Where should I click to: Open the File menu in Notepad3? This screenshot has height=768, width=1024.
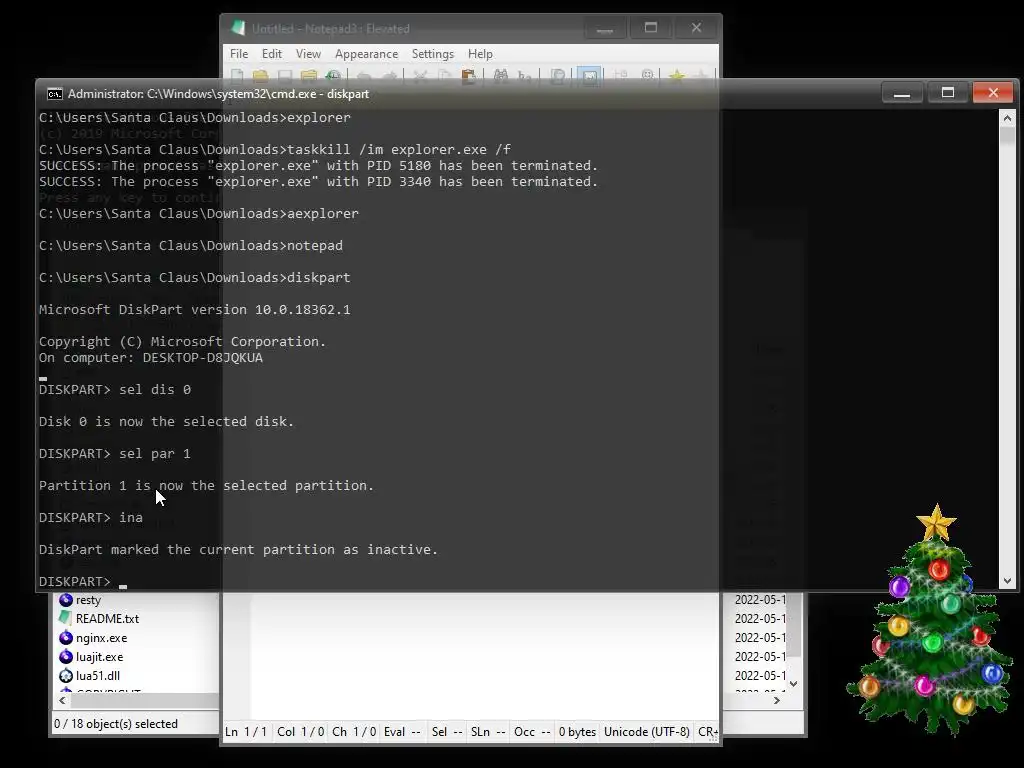point(239,54)
